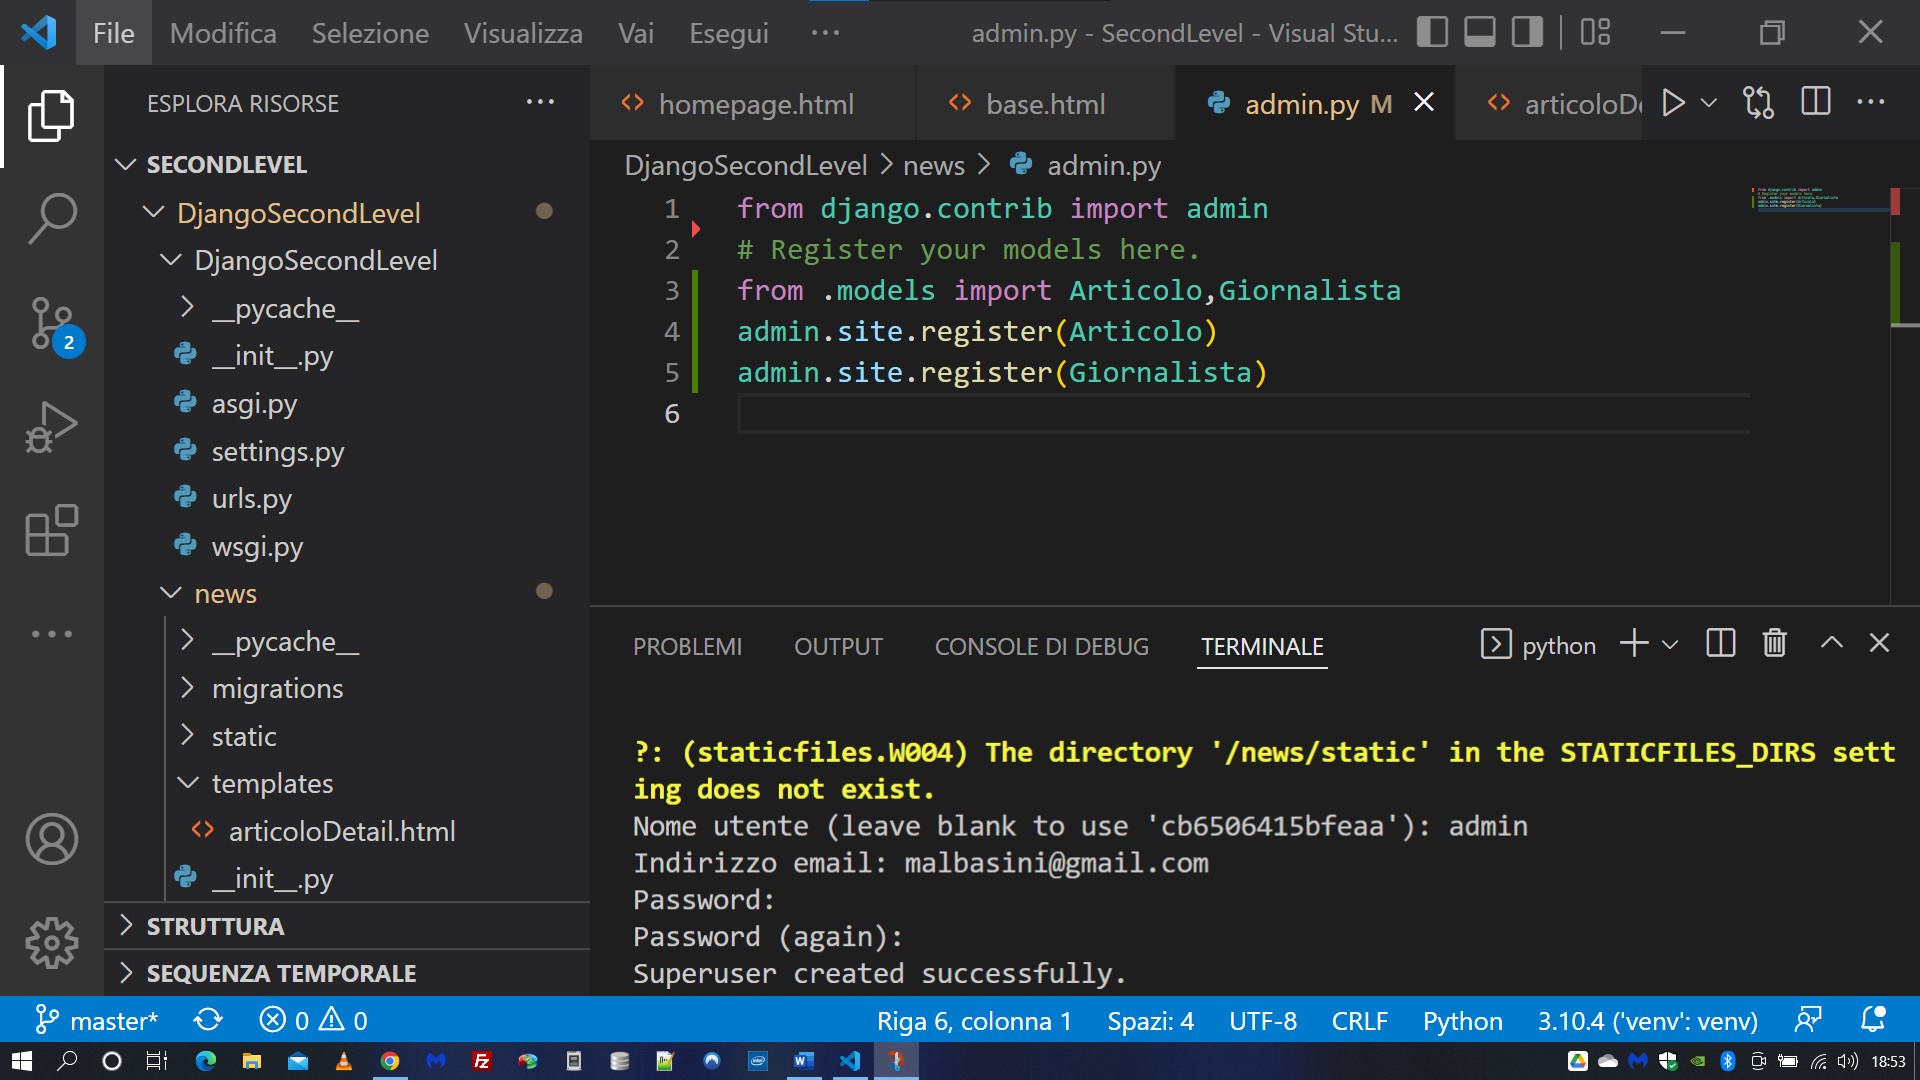
Task: Open more editor actions menu
Action: point(1870,102)
